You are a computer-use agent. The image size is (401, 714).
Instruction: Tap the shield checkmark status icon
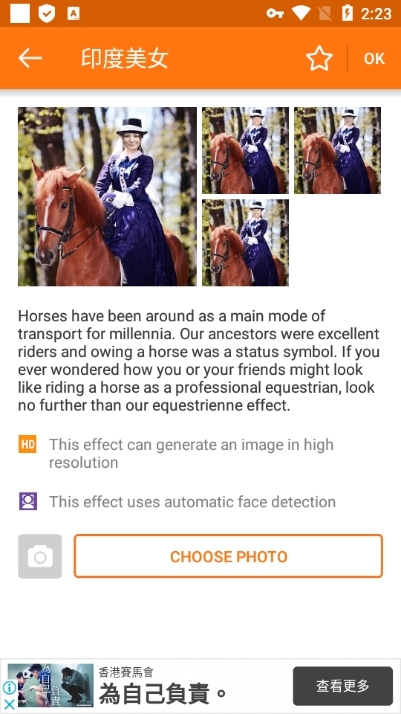point(46,14)
